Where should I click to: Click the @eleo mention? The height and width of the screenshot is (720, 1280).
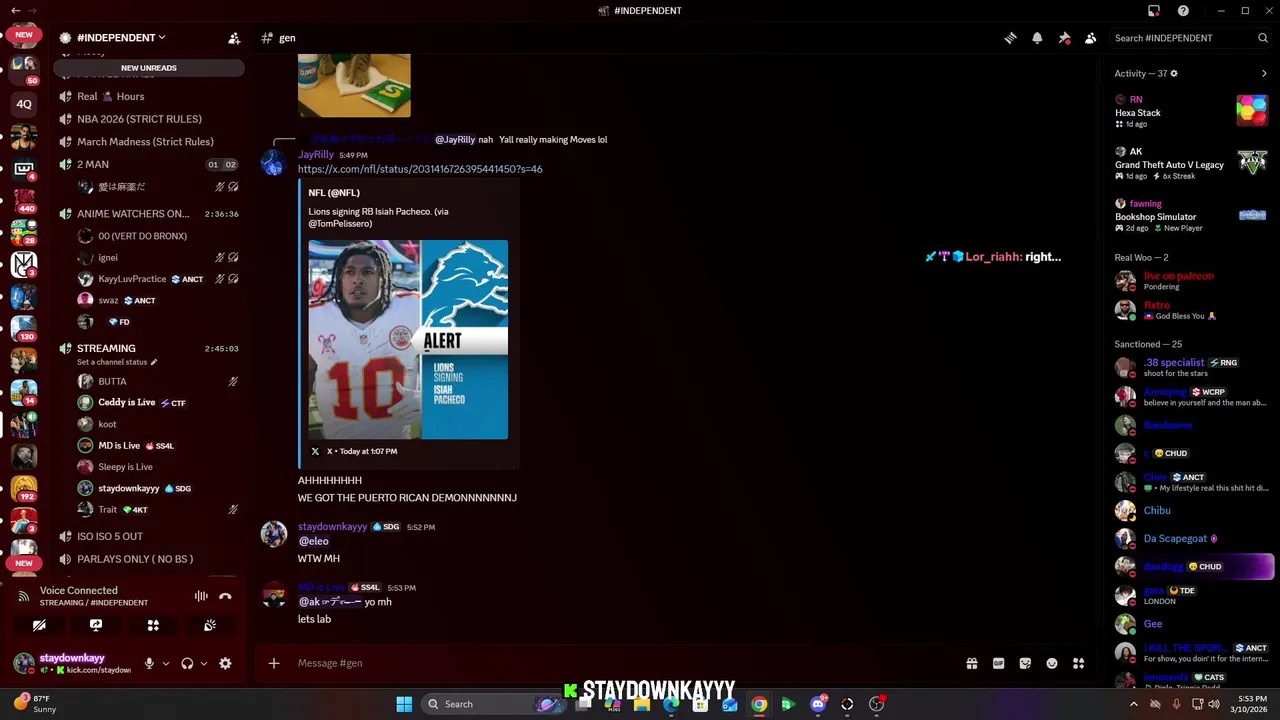point(314,541)
